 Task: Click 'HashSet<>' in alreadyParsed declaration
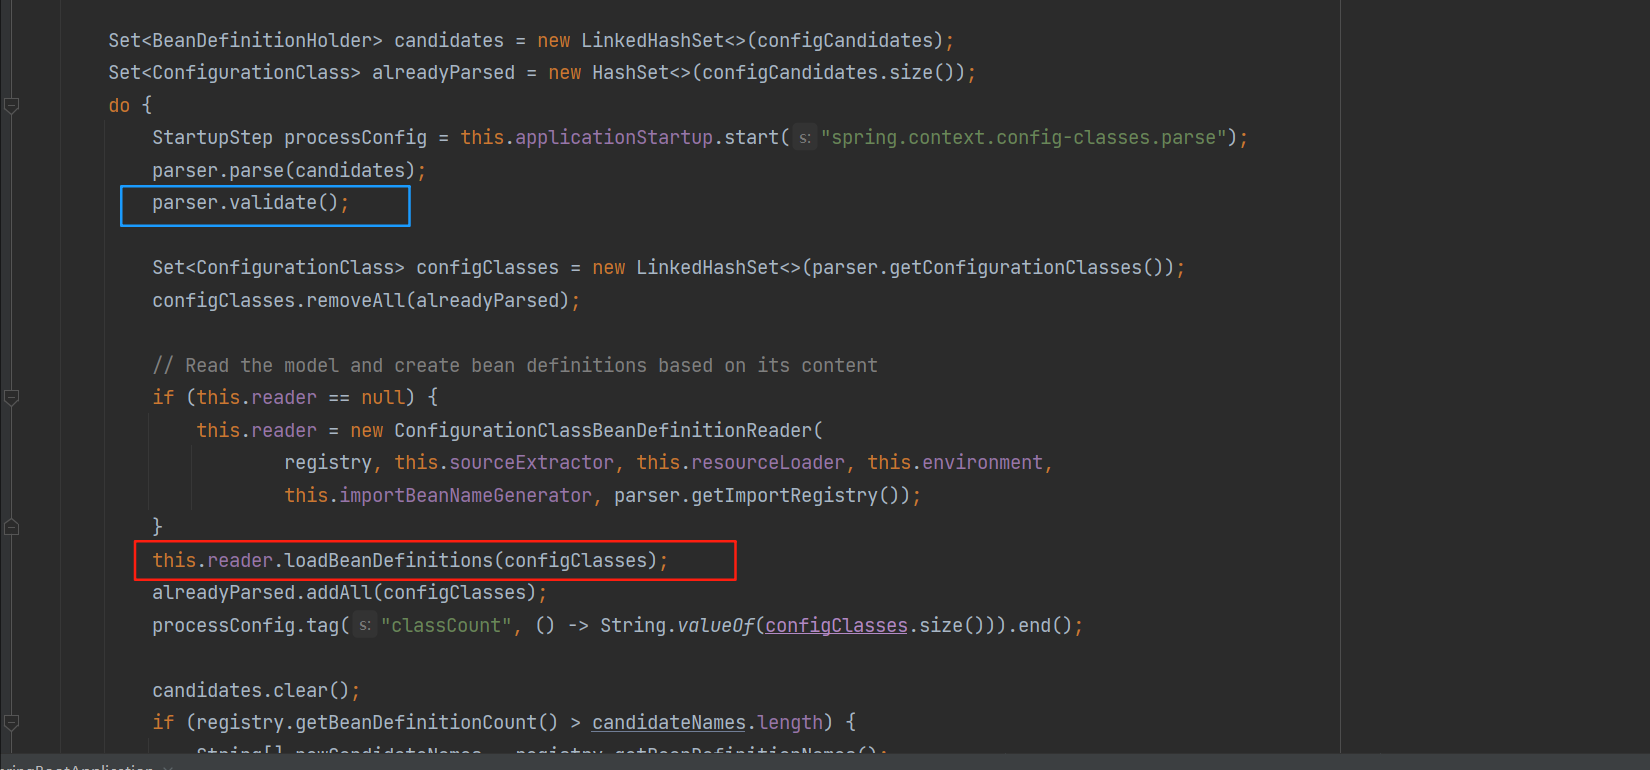pyautogui.click(x=641, y=73)
